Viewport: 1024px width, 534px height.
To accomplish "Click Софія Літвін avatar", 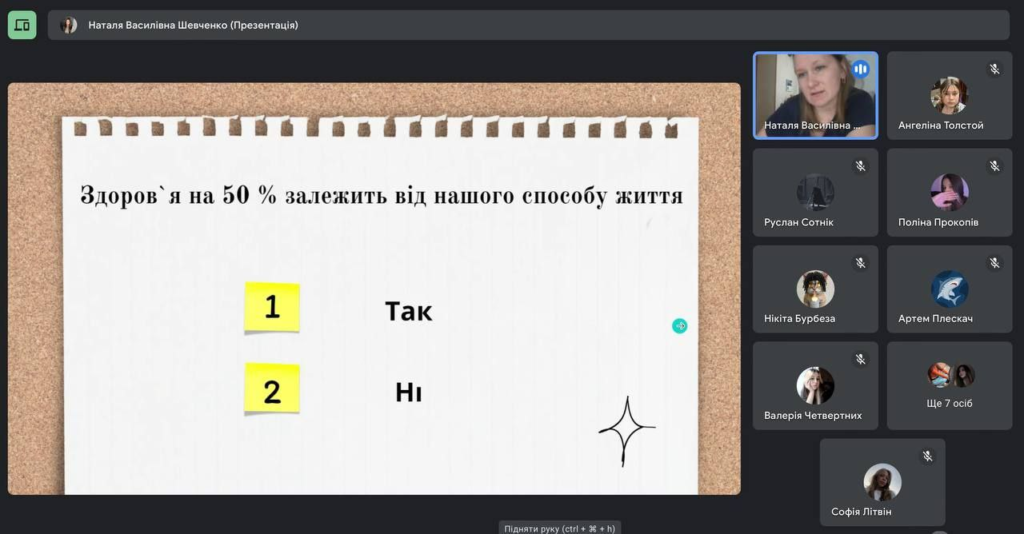I will coord(883,482).
